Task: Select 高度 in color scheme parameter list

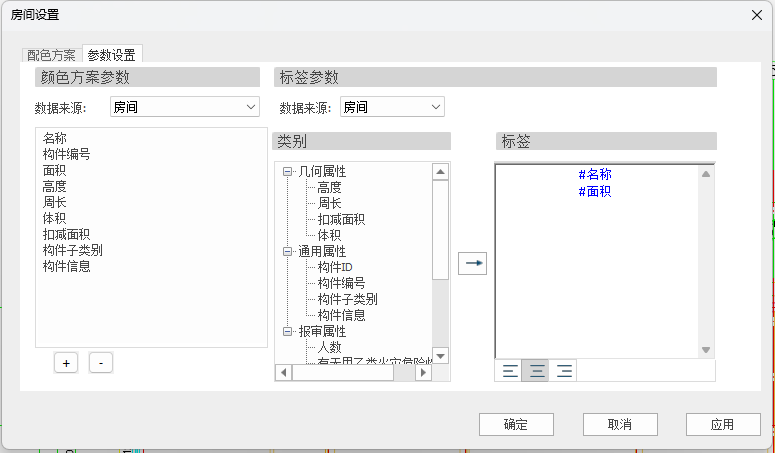Action: 55,186
